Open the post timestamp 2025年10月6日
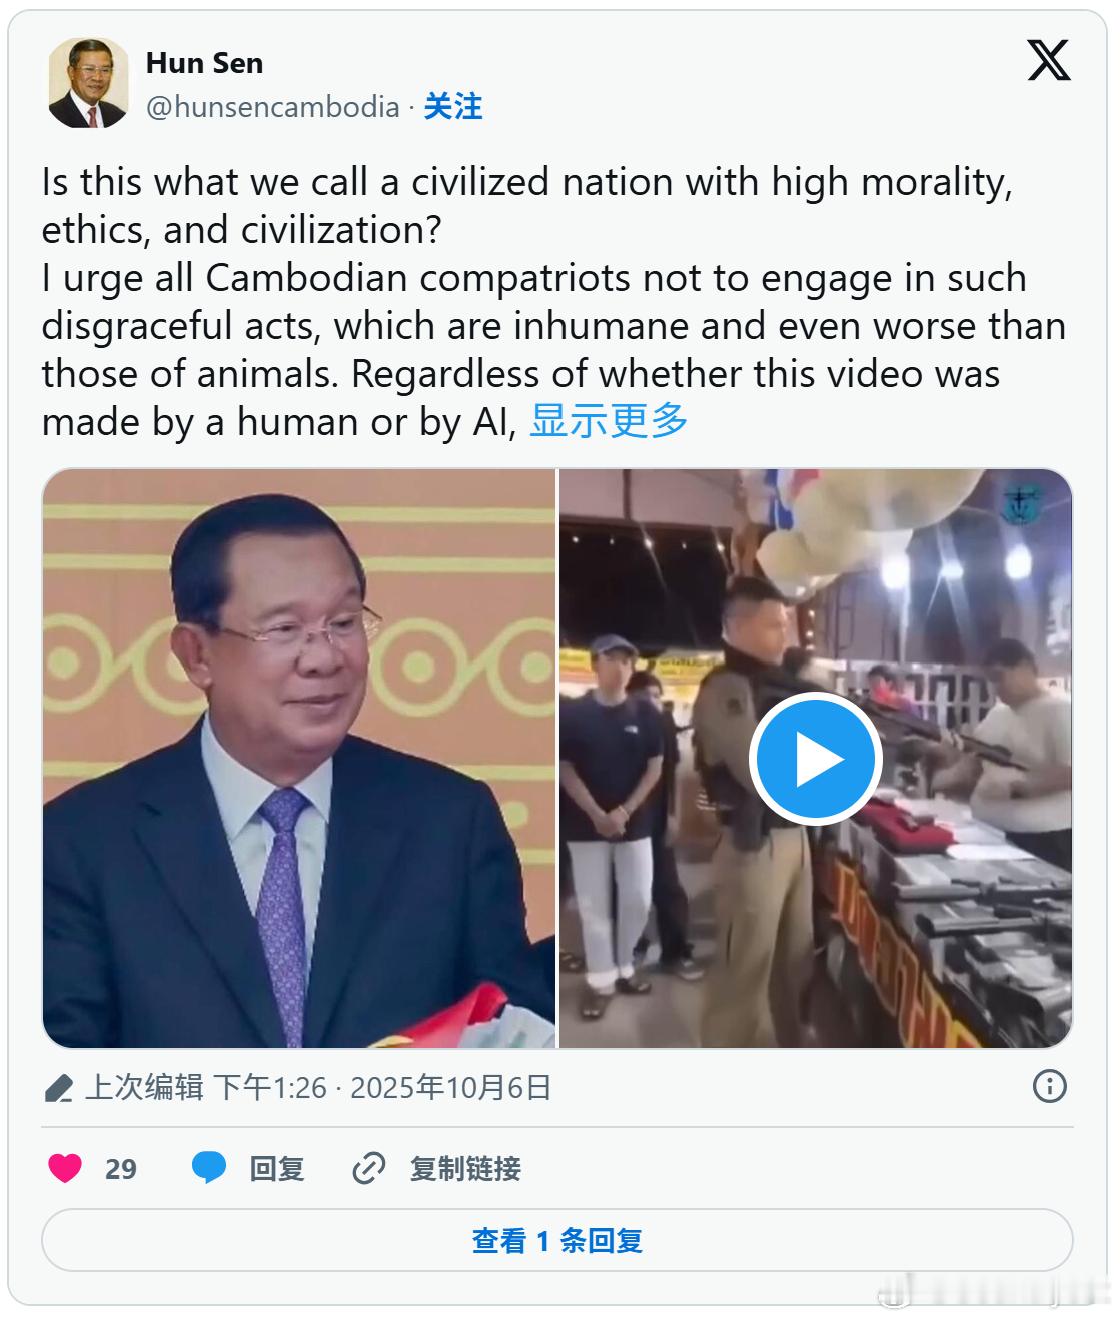Viewport: 1120px width, 1320px height. [x=451, y=1087]
